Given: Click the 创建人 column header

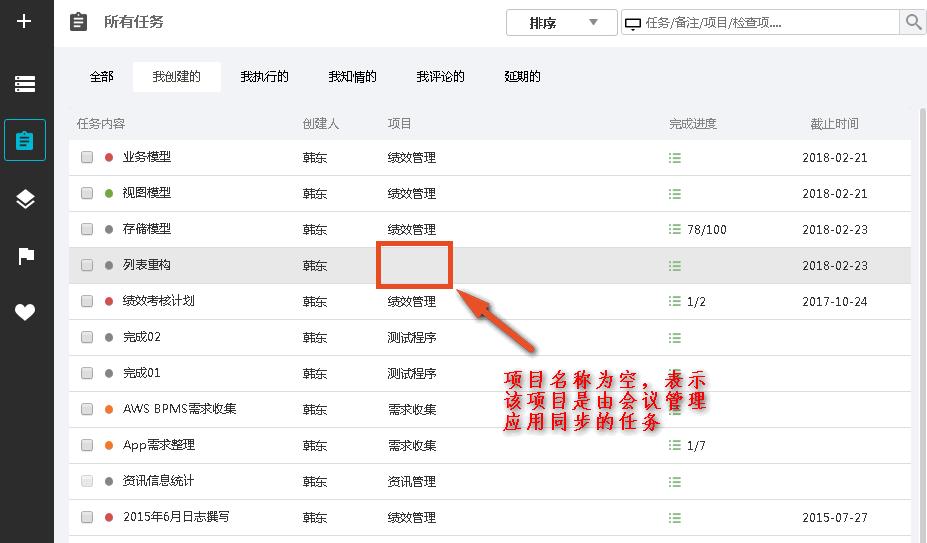Looking at the screenshot, I should tap(321, 124).
